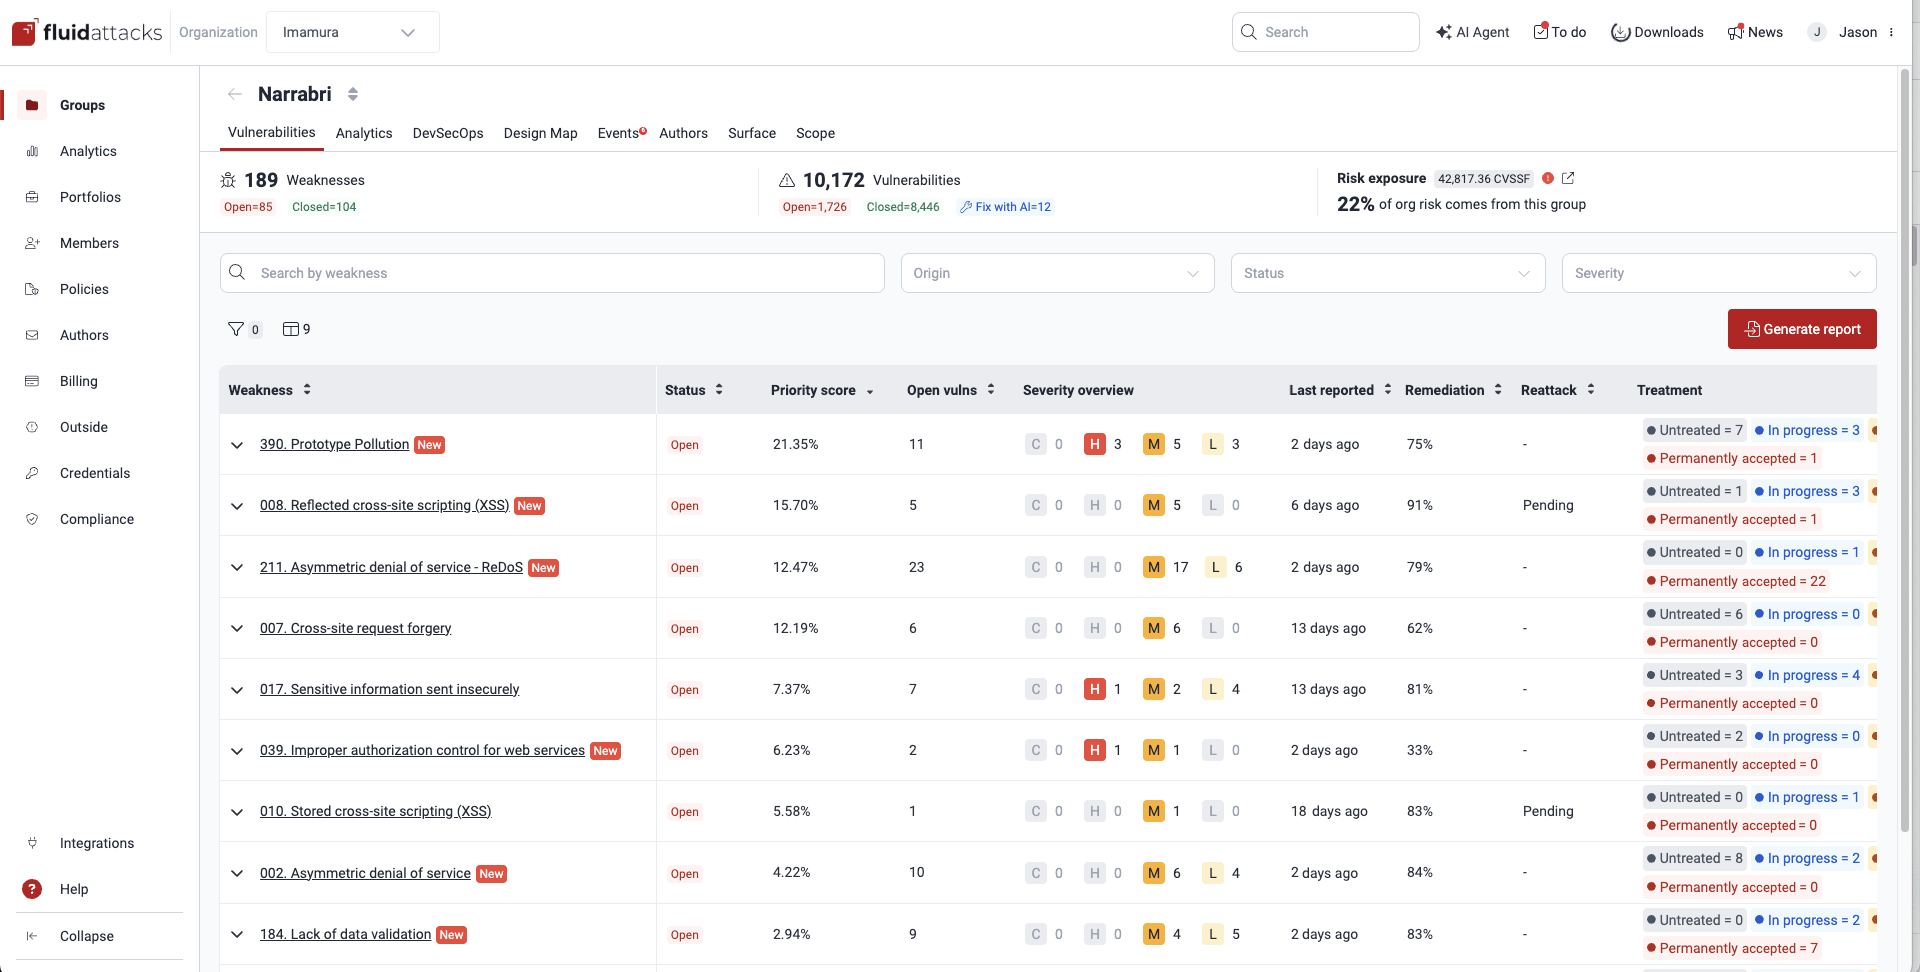Image resolution: width=1920 pixels, height=972 pixels.
Task: Open the Credentials key icon in sidebar
Action: click(32, 473)
